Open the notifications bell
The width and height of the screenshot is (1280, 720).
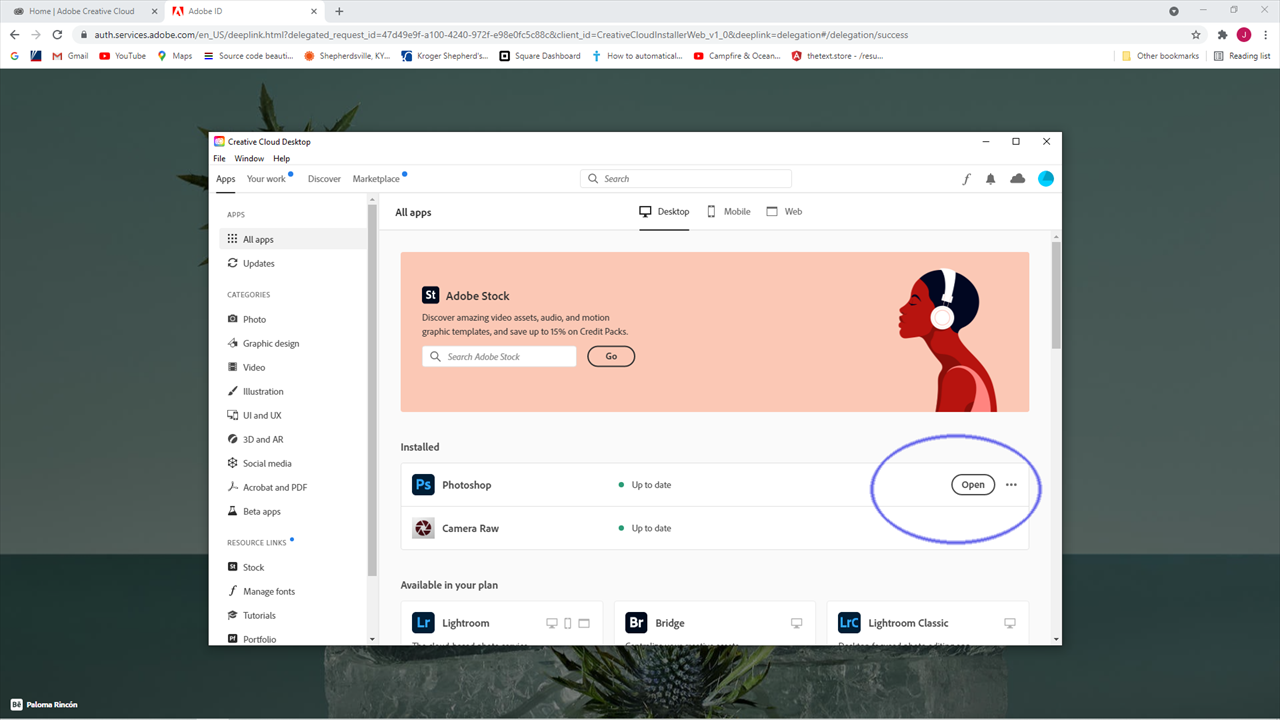coord(991,179)
